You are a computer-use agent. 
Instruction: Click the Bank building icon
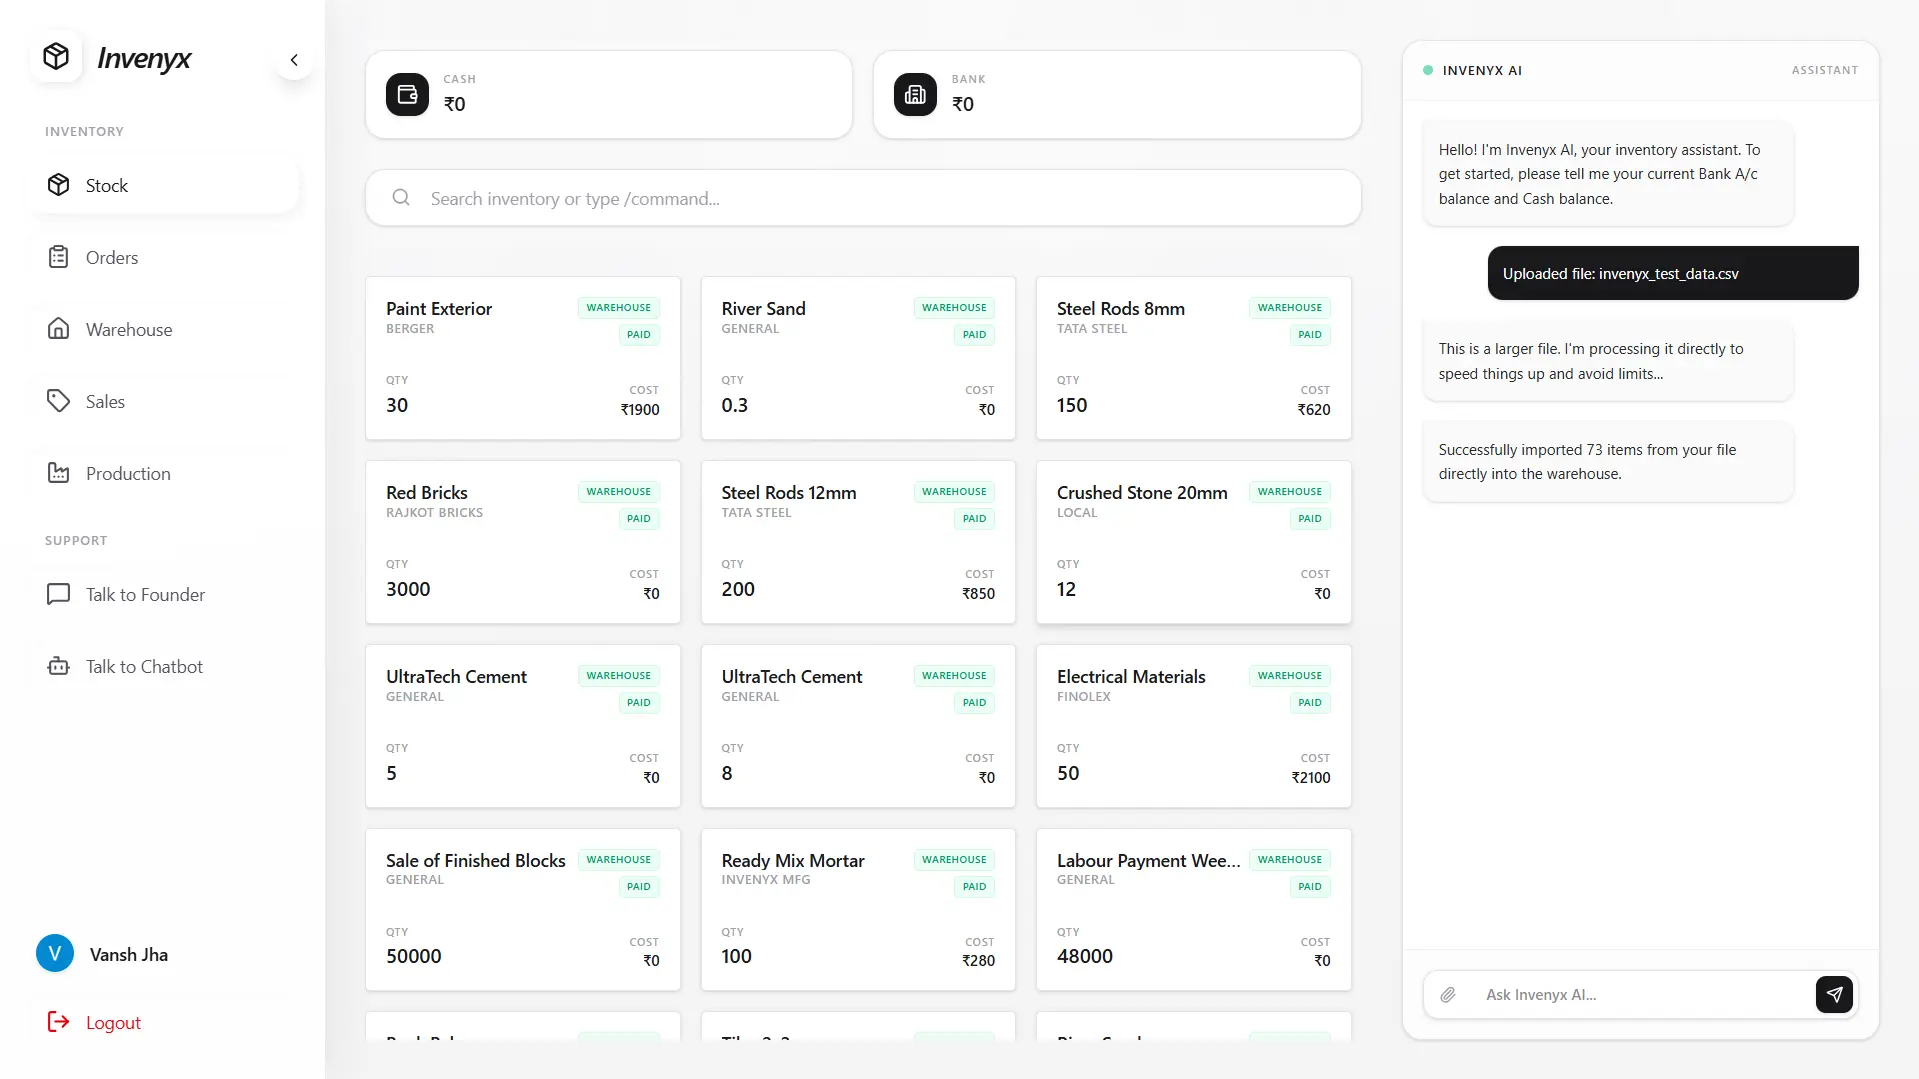[x=915, y=95]
